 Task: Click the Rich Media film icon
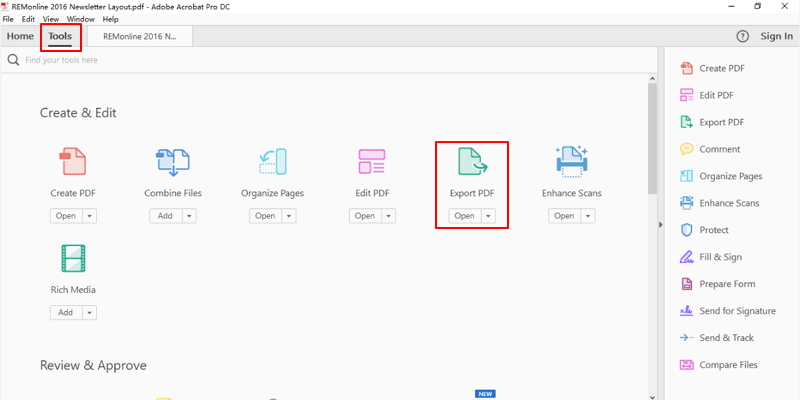[x=73, y=258]
